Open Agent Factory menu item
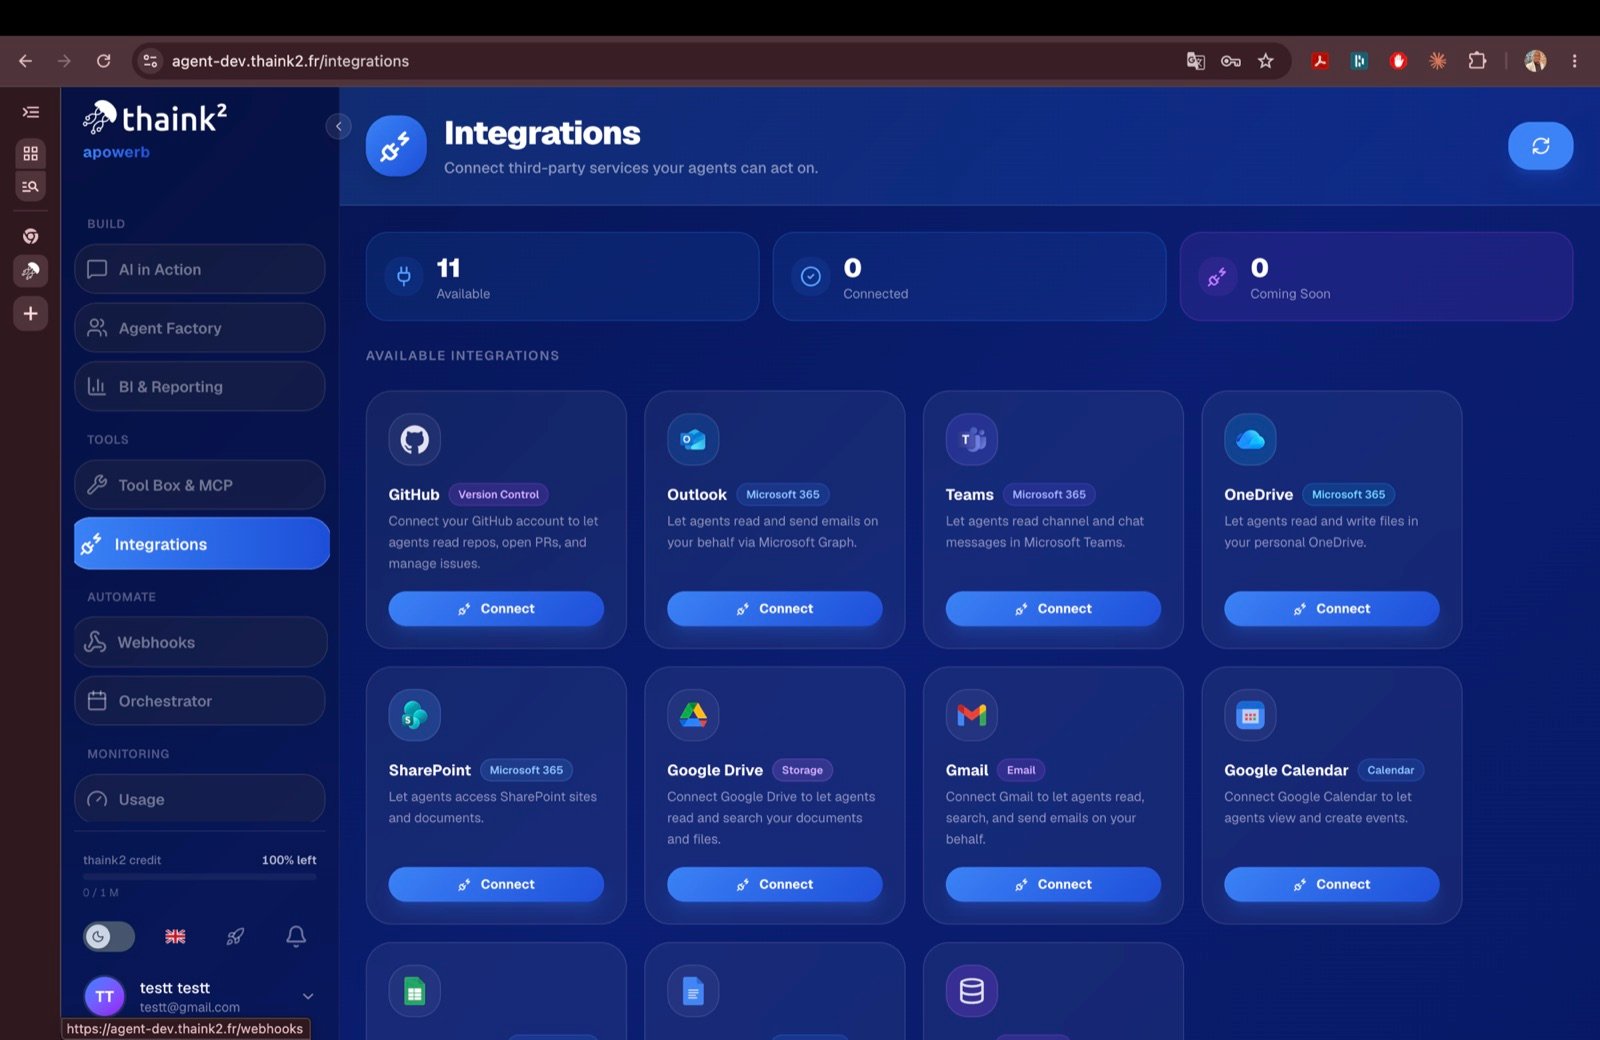Image resolution: width=1600 pixels, height=1040 pixels. [200, 328]
